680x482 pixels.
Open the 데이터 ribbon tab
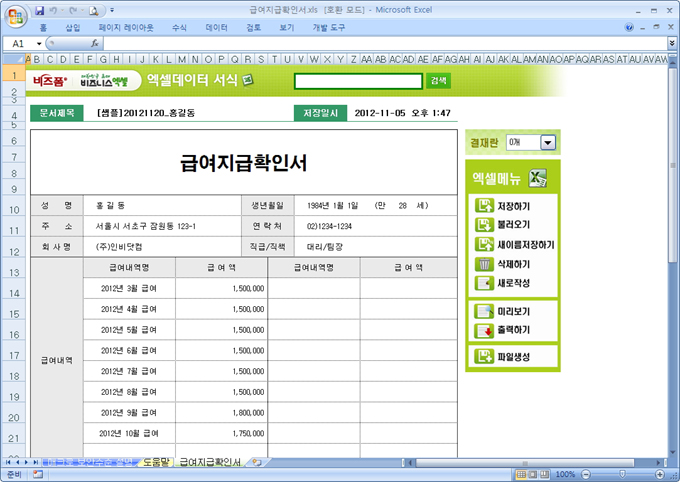(216, 28)
